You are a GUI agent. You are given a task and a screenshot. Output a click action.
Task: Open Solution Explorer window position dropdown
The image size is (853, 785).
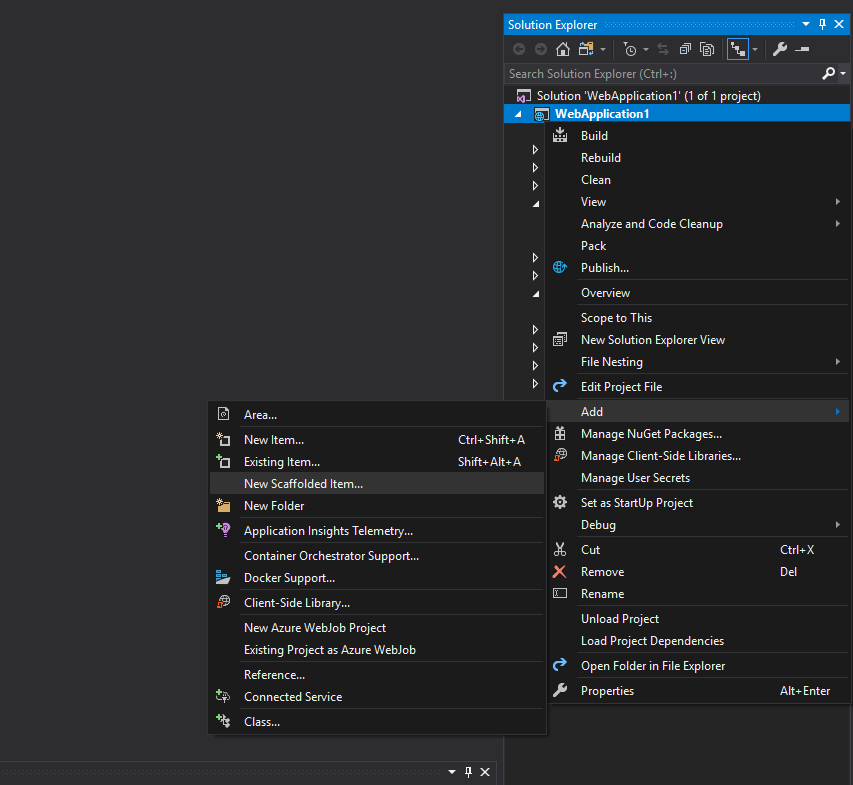click(x=806, y=24)
